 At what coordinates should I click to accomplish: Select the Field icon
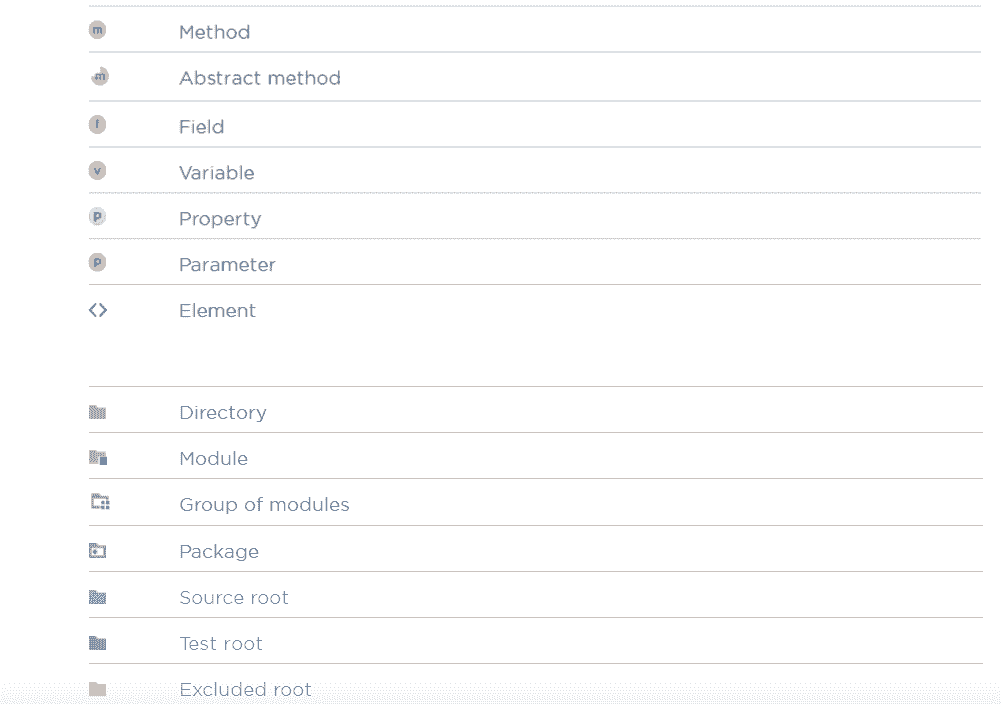point(97,125)
